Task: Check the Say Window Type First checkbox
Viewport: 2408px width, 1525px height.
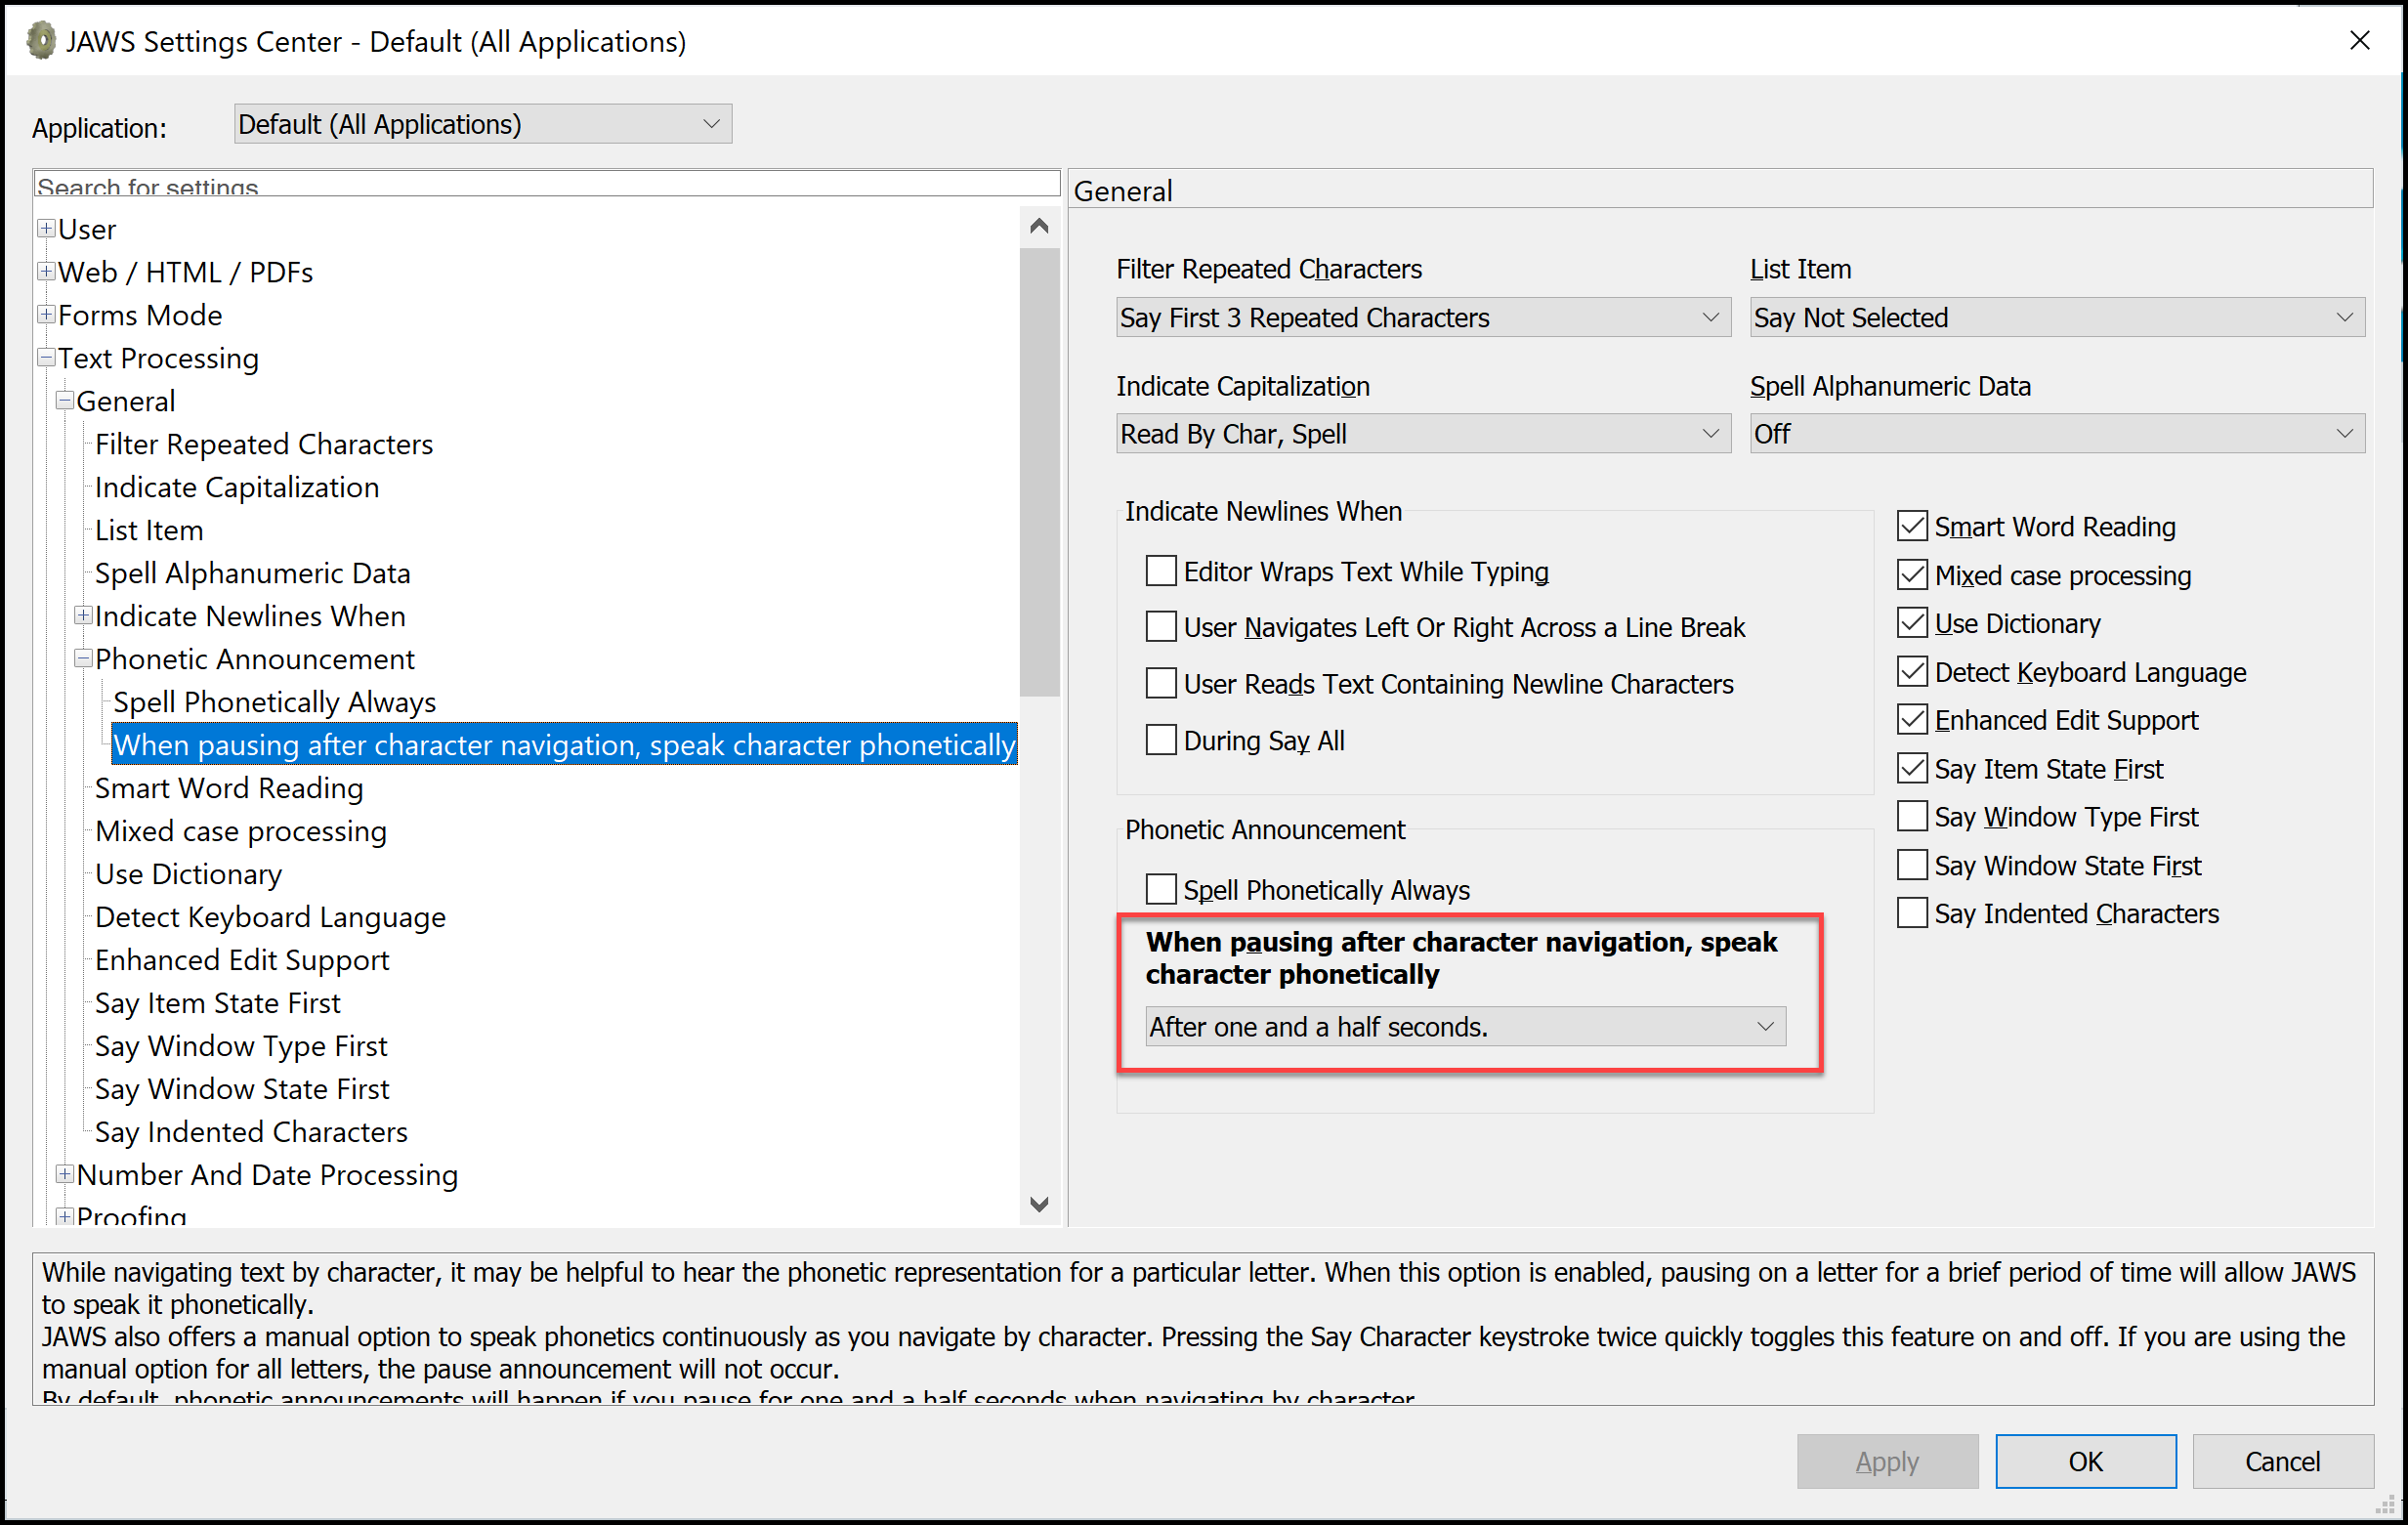Action: (x=1912, y=817)
